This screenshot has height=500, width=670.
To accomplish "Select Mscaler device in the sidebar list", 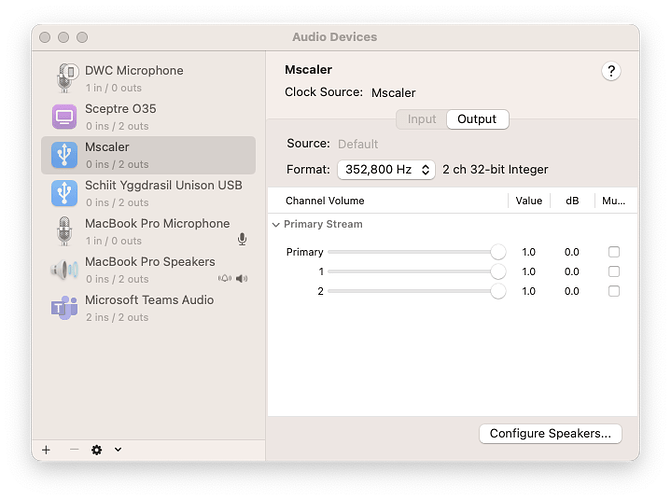I will pos(150,155).
